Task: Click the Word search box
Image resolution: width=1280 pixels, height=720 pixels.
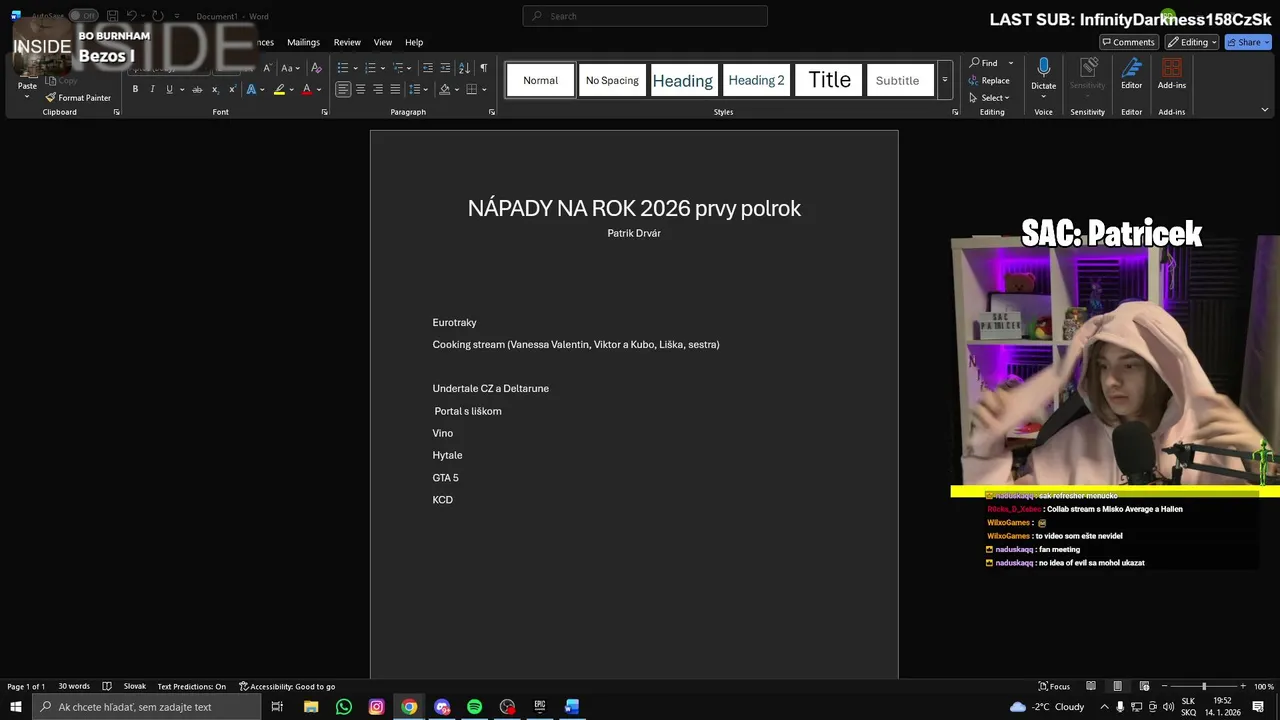Action: pos(645,16)
